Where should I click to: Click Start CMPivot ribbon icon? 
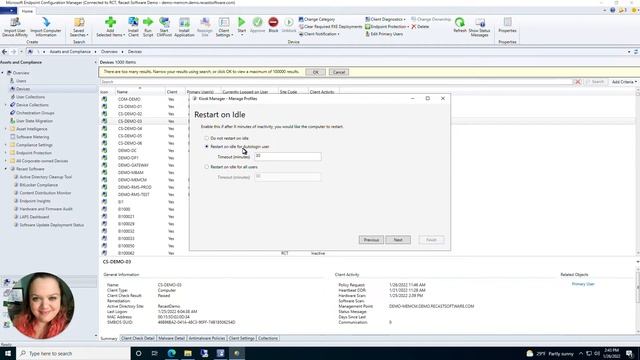164,22
